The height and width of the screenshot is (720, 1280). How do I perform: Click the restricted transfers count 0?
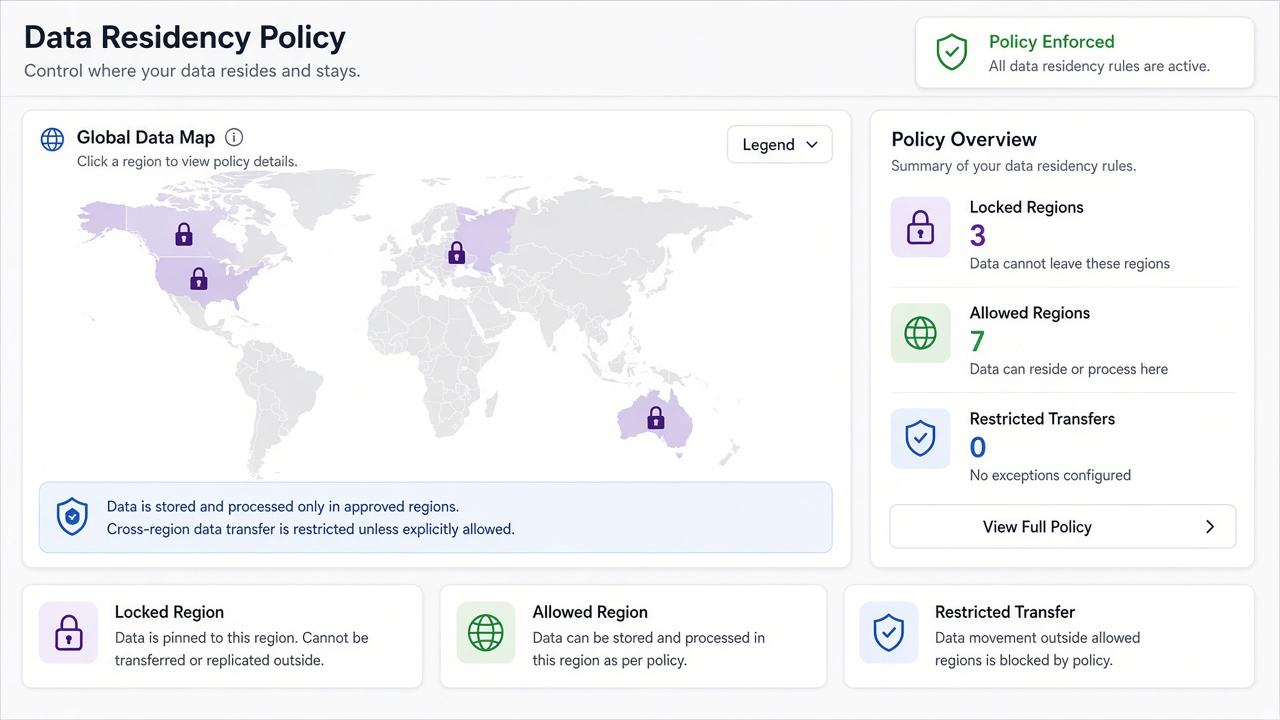978,447
